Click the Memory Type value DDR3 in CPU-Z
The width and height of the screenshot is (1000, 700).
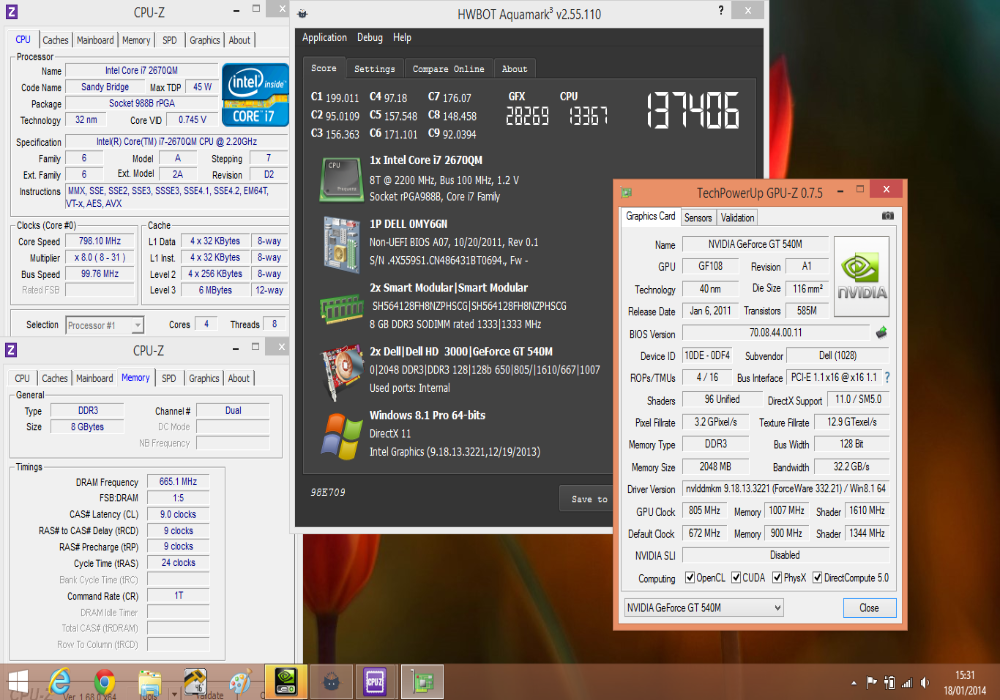pos(87,410)
